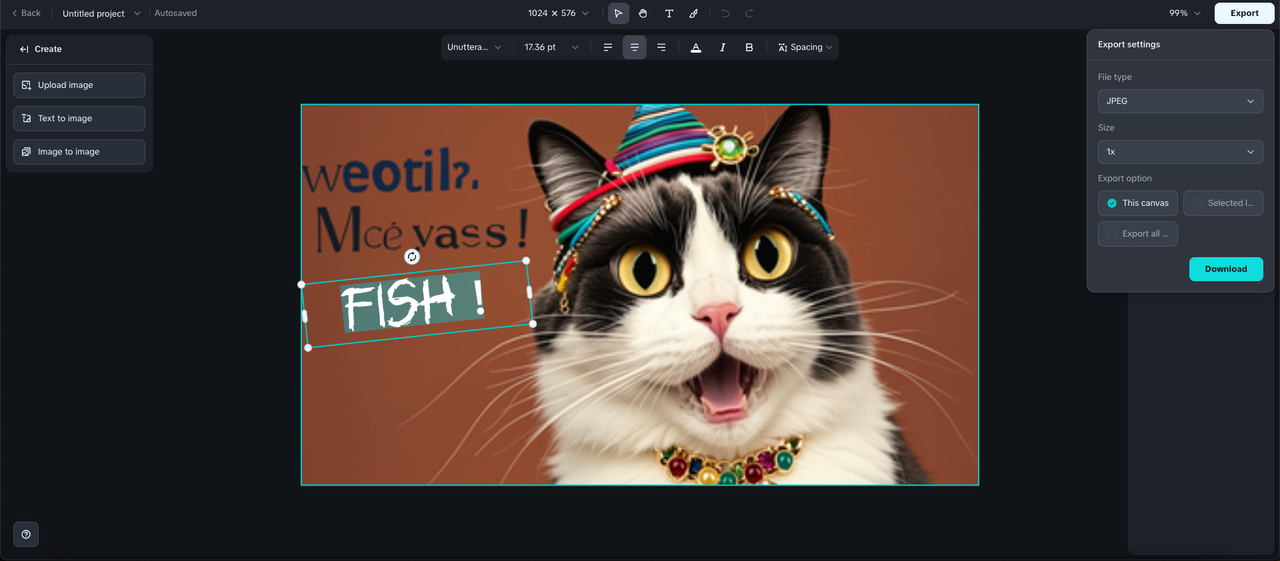Select the This canvas export option
The width and height of the screenshot is (1280, 561).
(x=1138, y=203)
